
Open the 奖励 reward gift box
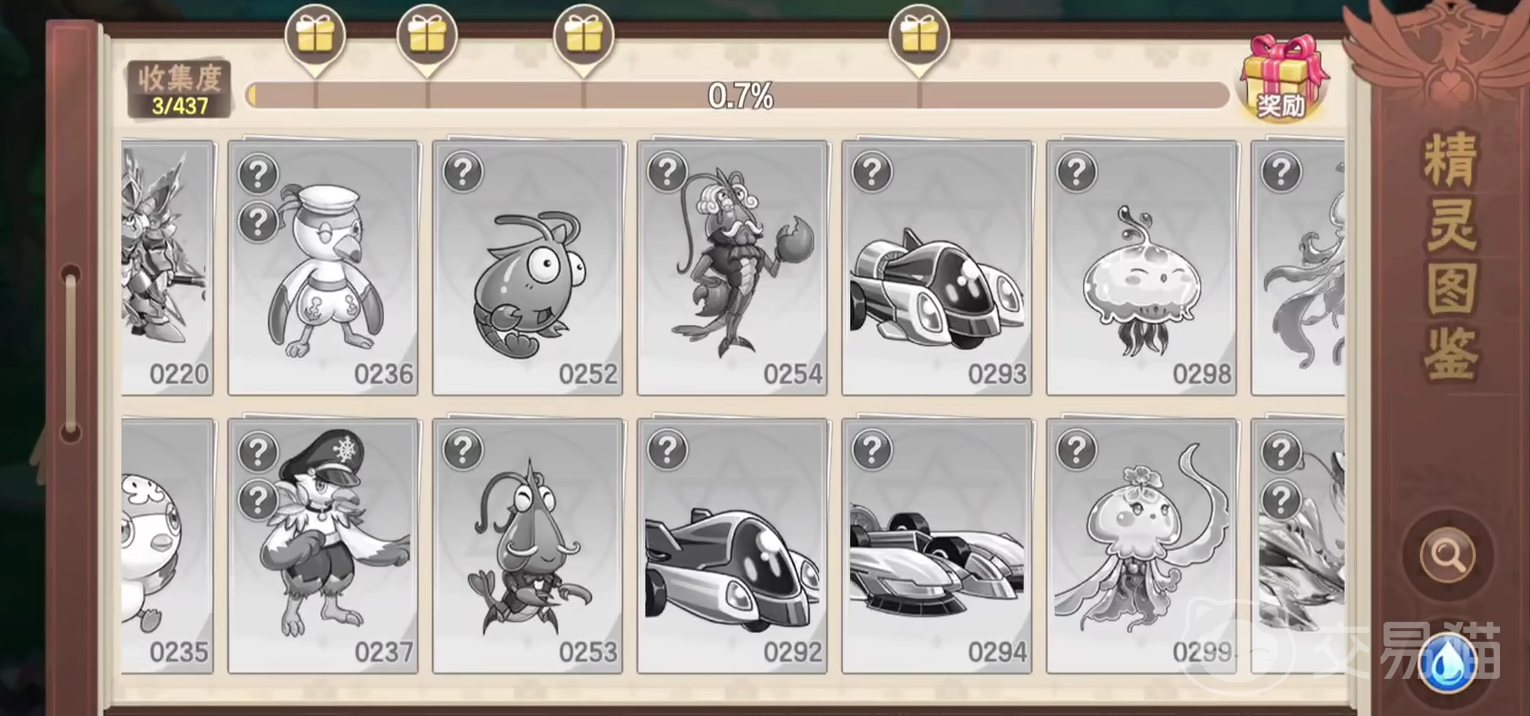(x=1283, y=78)
